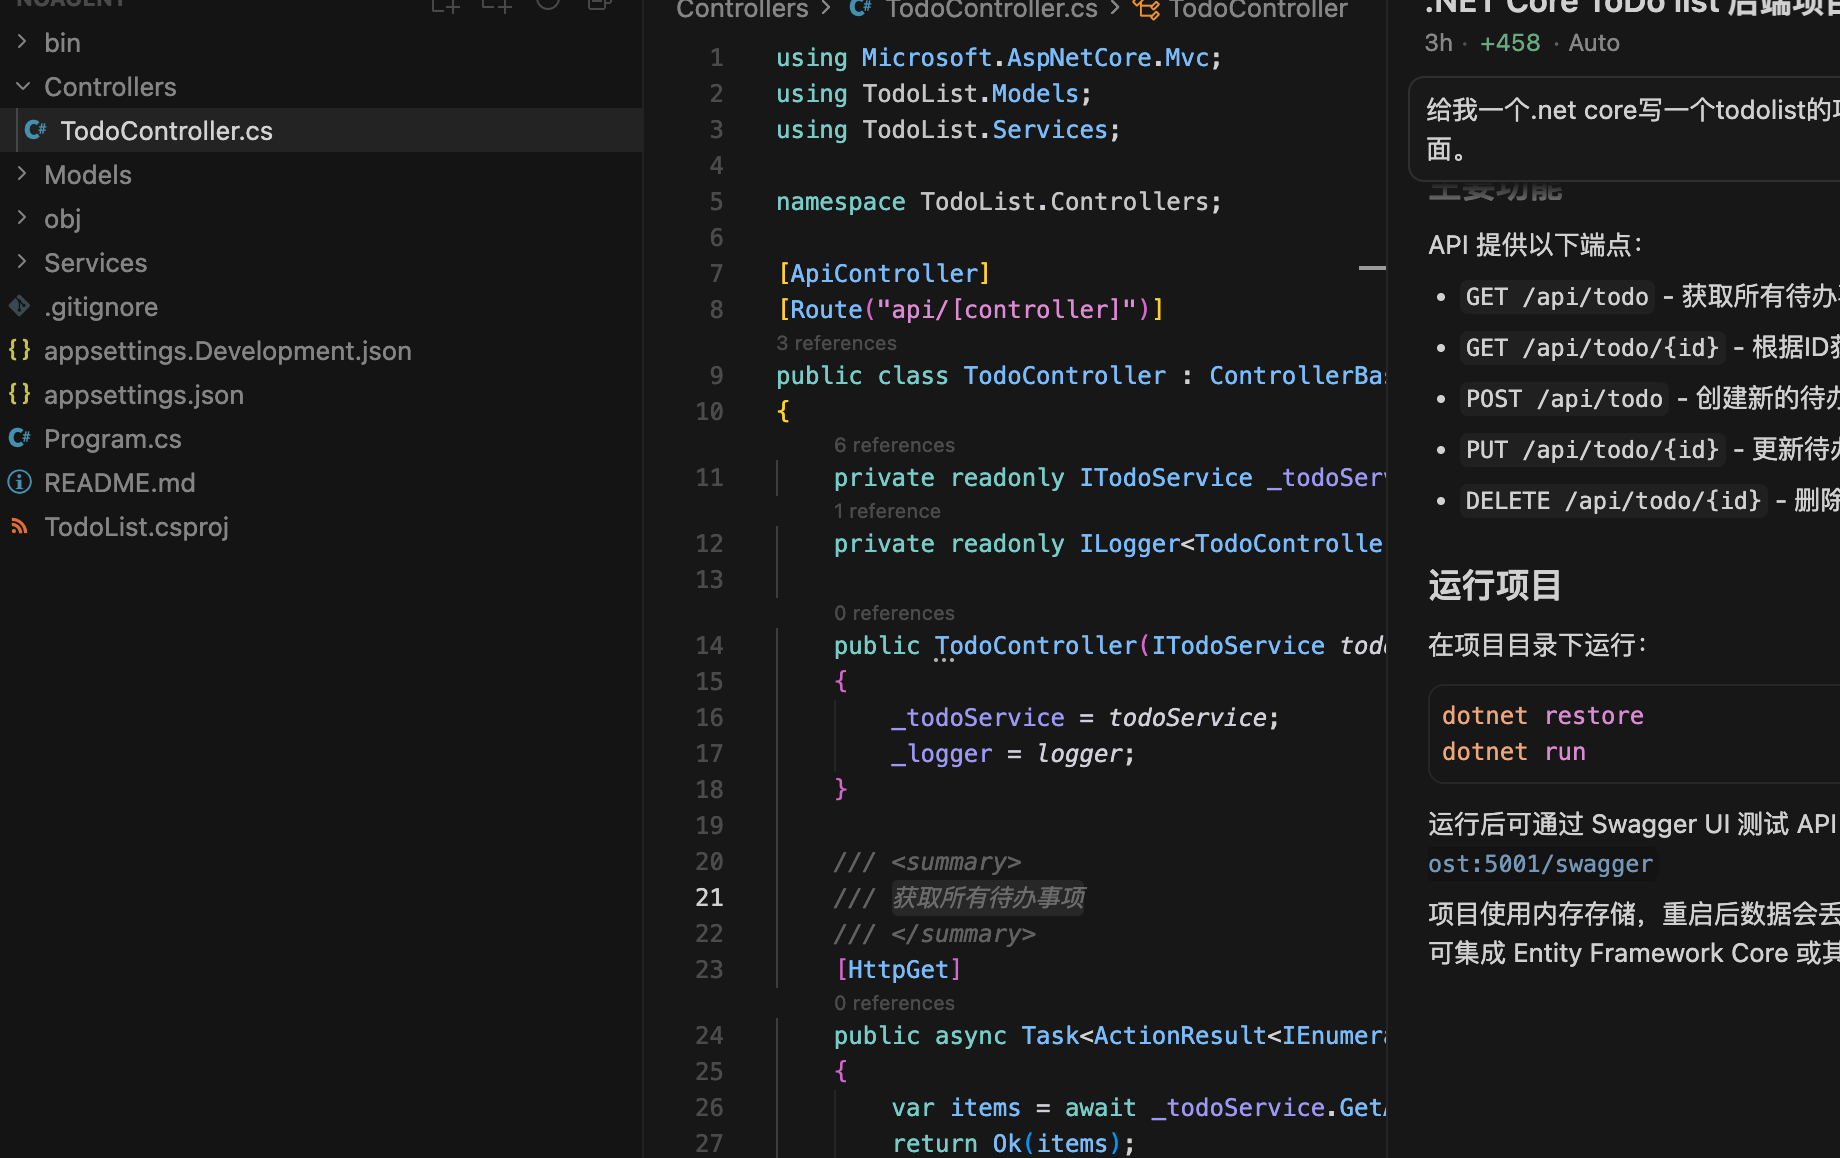Click "namespace TodoList.Controllers;" on line 5
The image size is (1840, 1158).
999,202
